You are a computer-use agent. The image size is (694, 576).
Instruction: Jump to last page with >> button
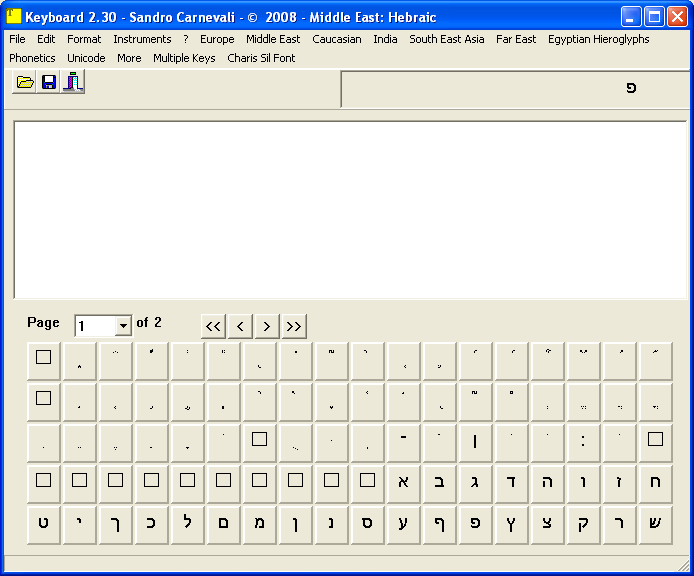click(x=294, y=326)
